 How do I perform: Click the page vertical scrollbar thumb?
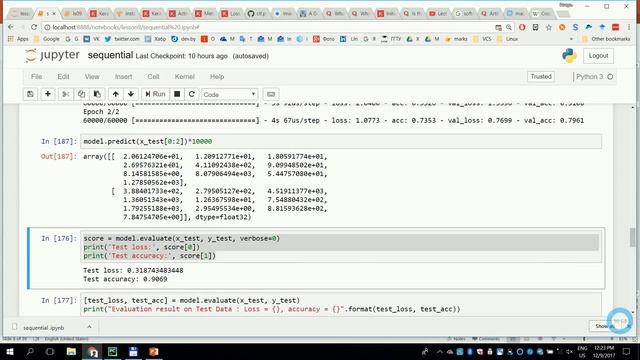coord(633,238)
